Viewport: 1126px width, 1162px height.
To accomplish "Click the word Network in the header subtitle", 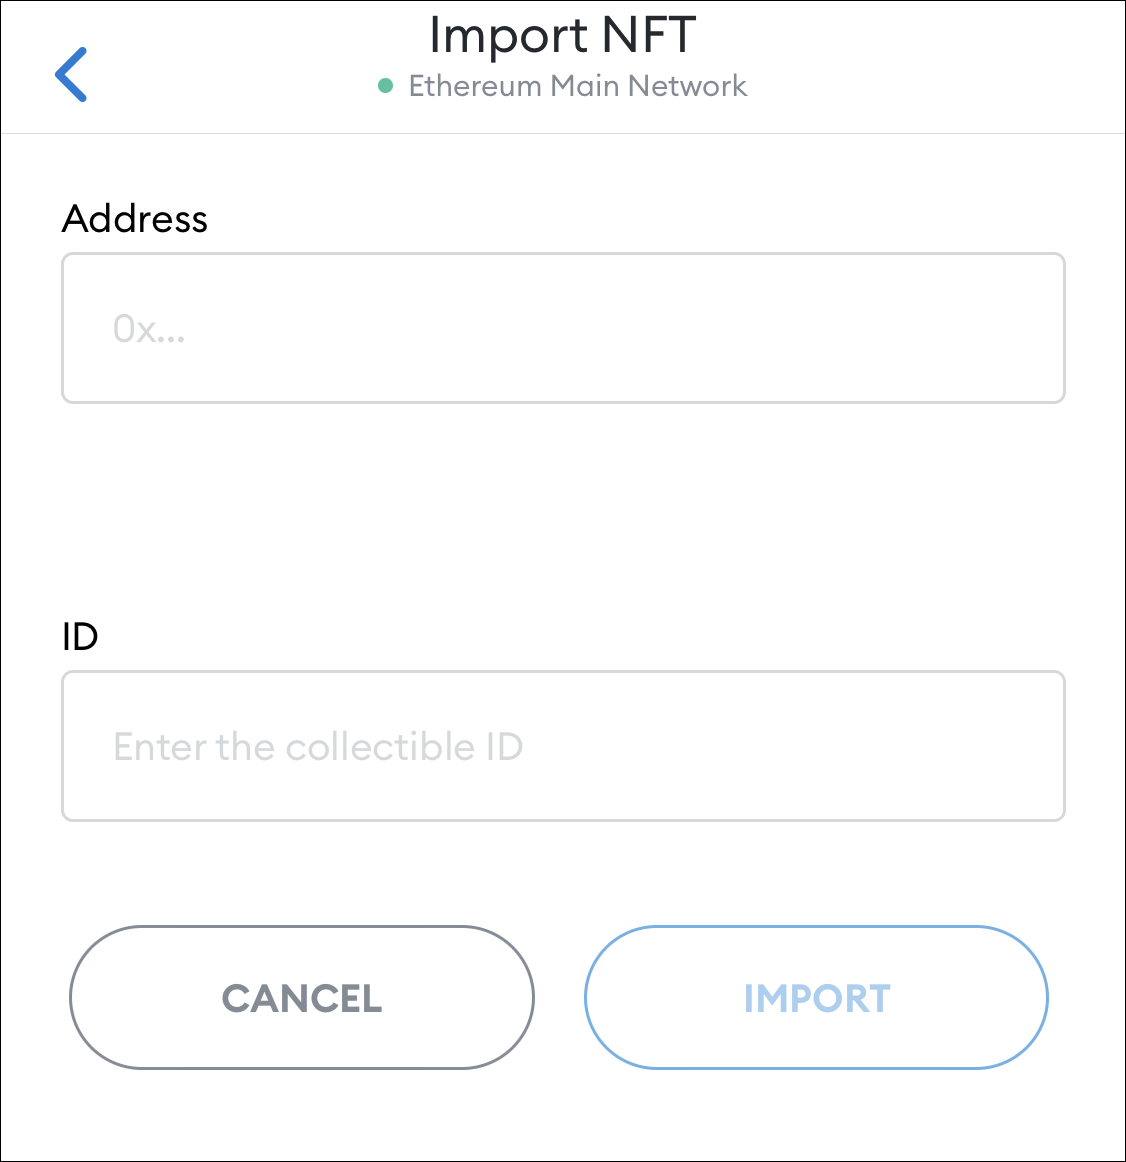I will [687, 86].
